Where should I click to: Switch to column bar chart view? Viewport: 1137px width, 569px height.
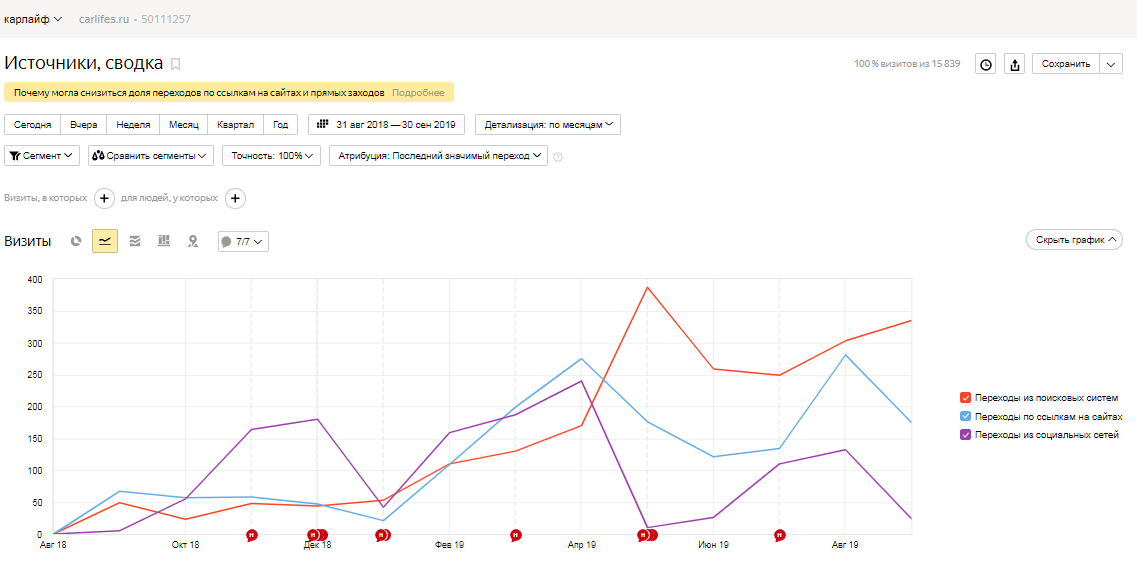click(x=164, y=241)
